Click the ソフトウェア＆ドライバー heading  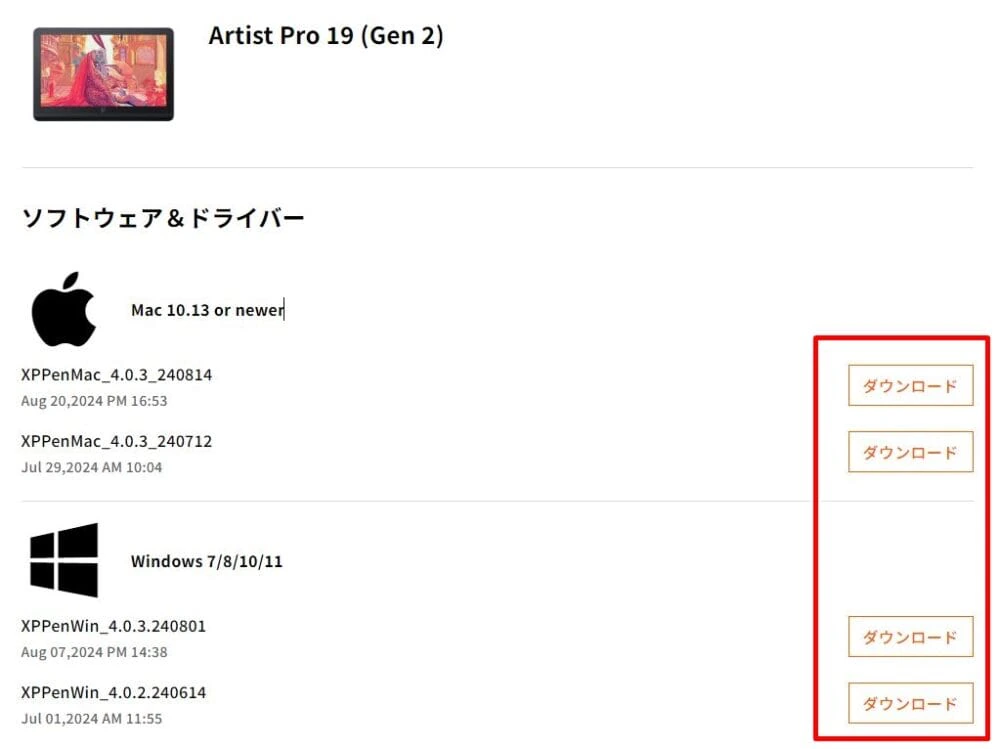coord(163,217)
